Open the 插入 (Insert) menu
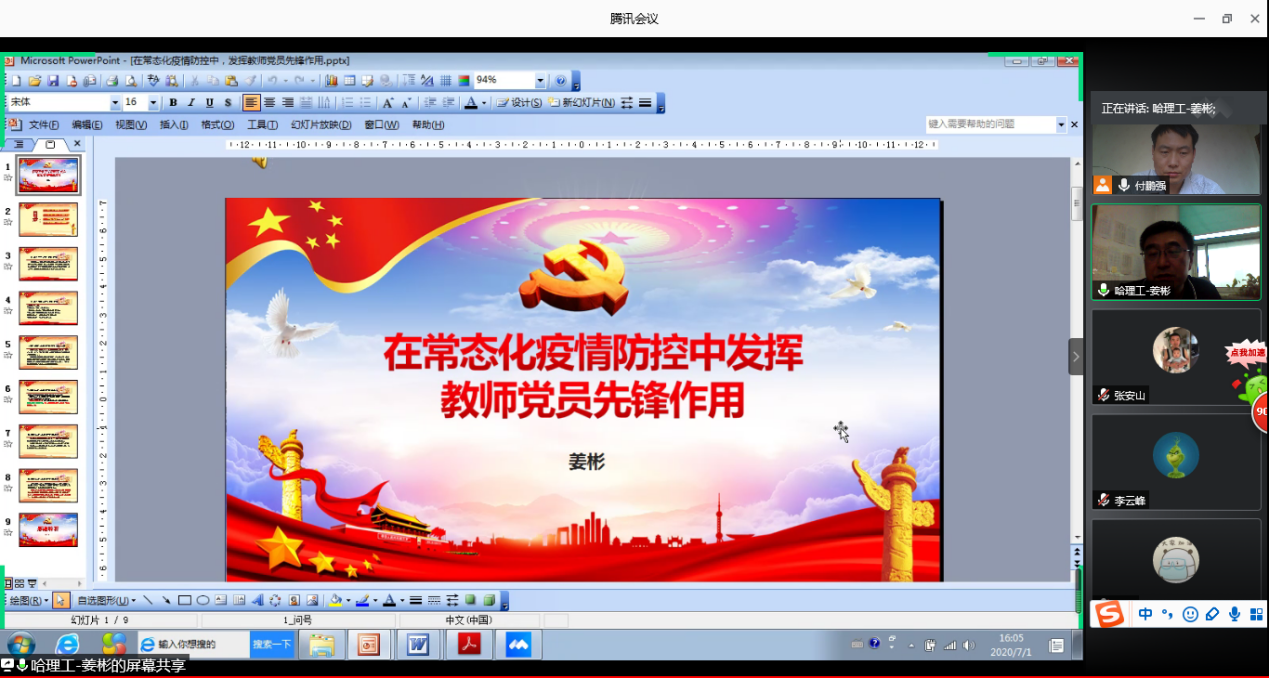The image size is (1269, 678). pos(173,125)
